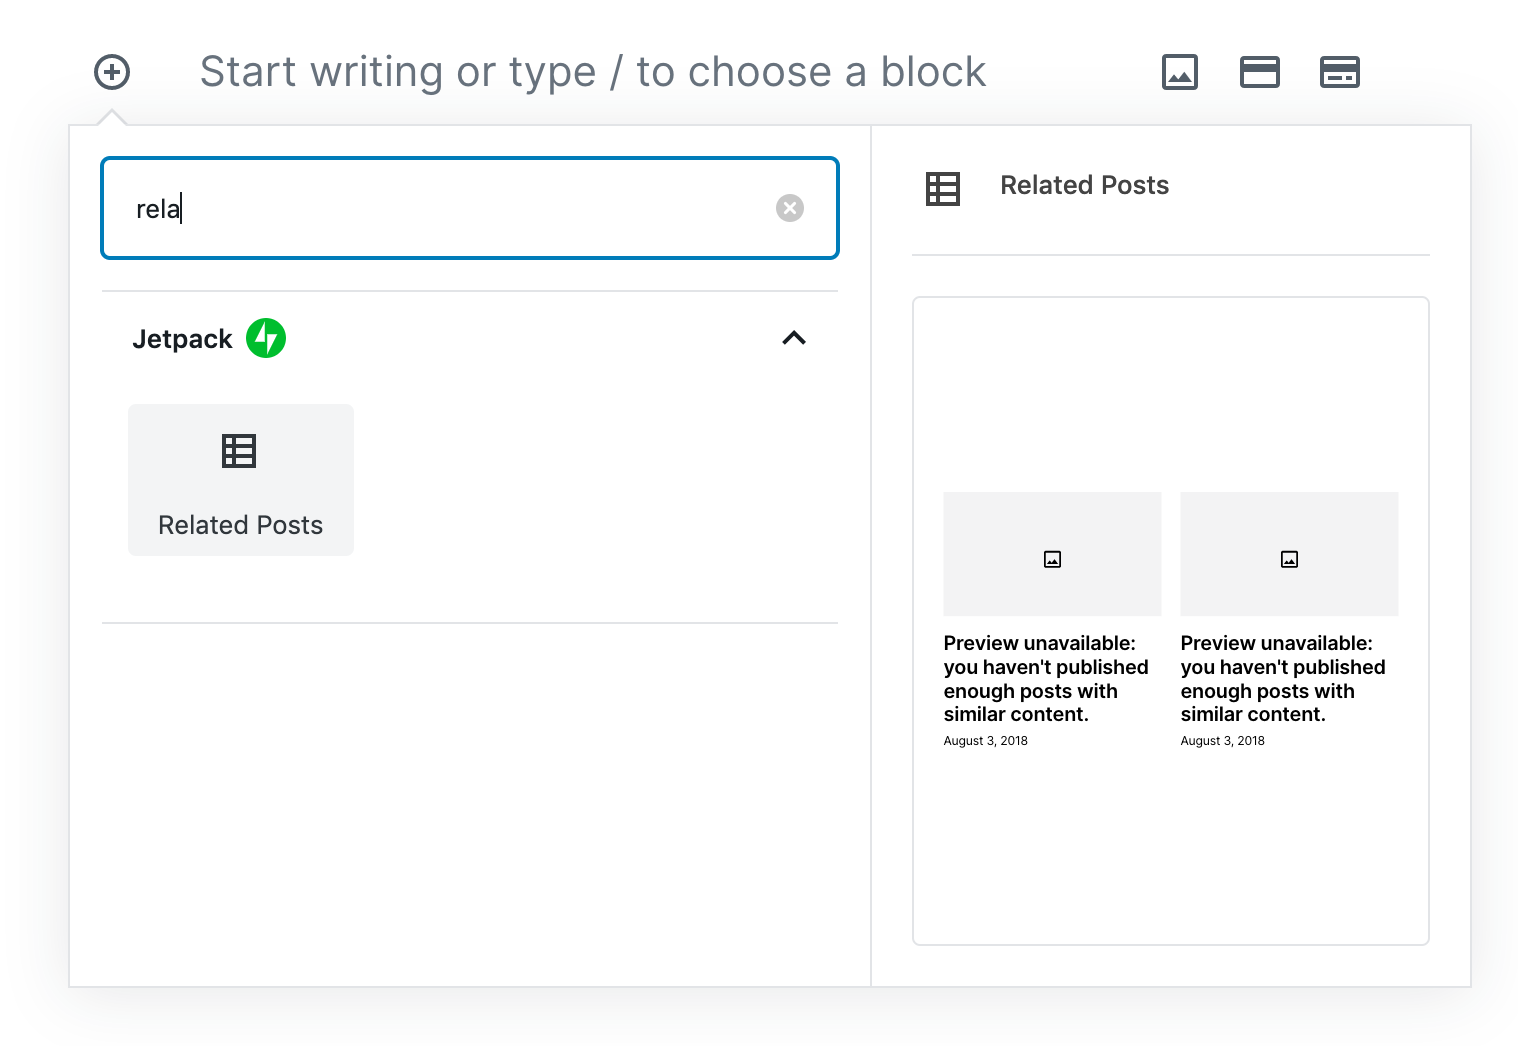
Task: Click the green Jetpack logo icon
Action: click(x=266, y=338)
